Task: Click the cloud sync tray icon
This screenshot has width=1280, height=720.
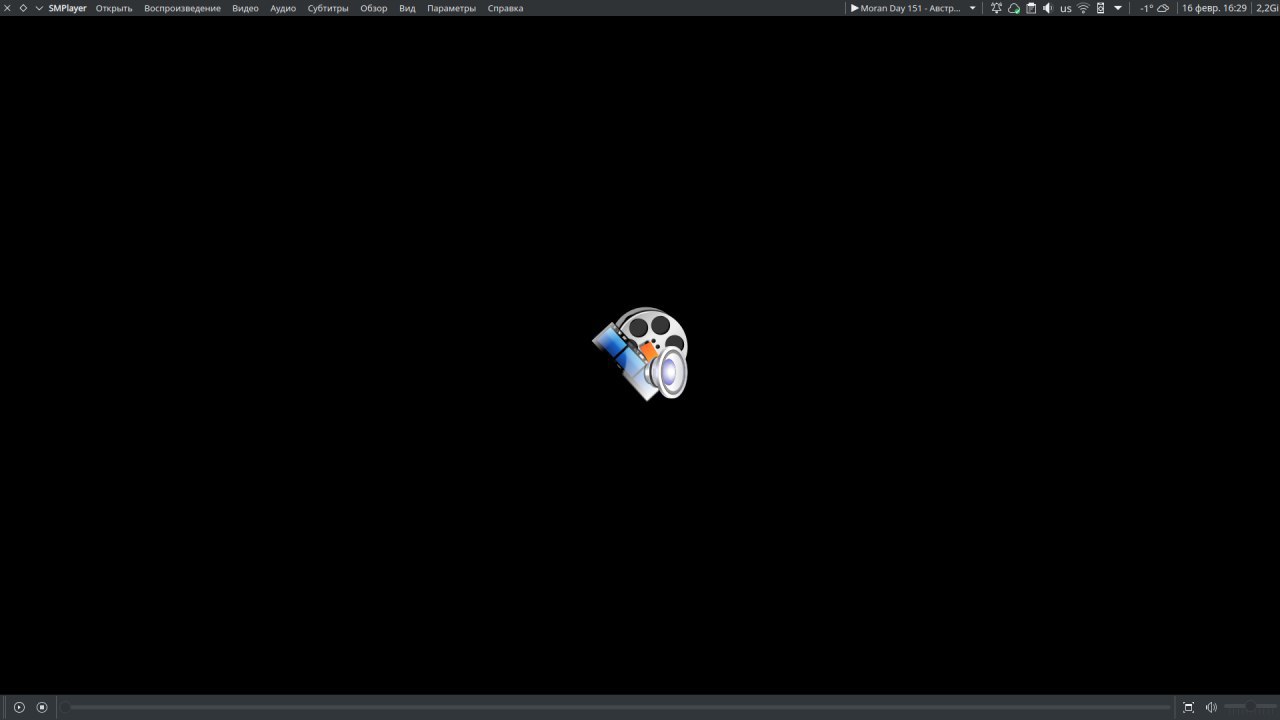Action: pyautogui.click(x=1014, y=8)
